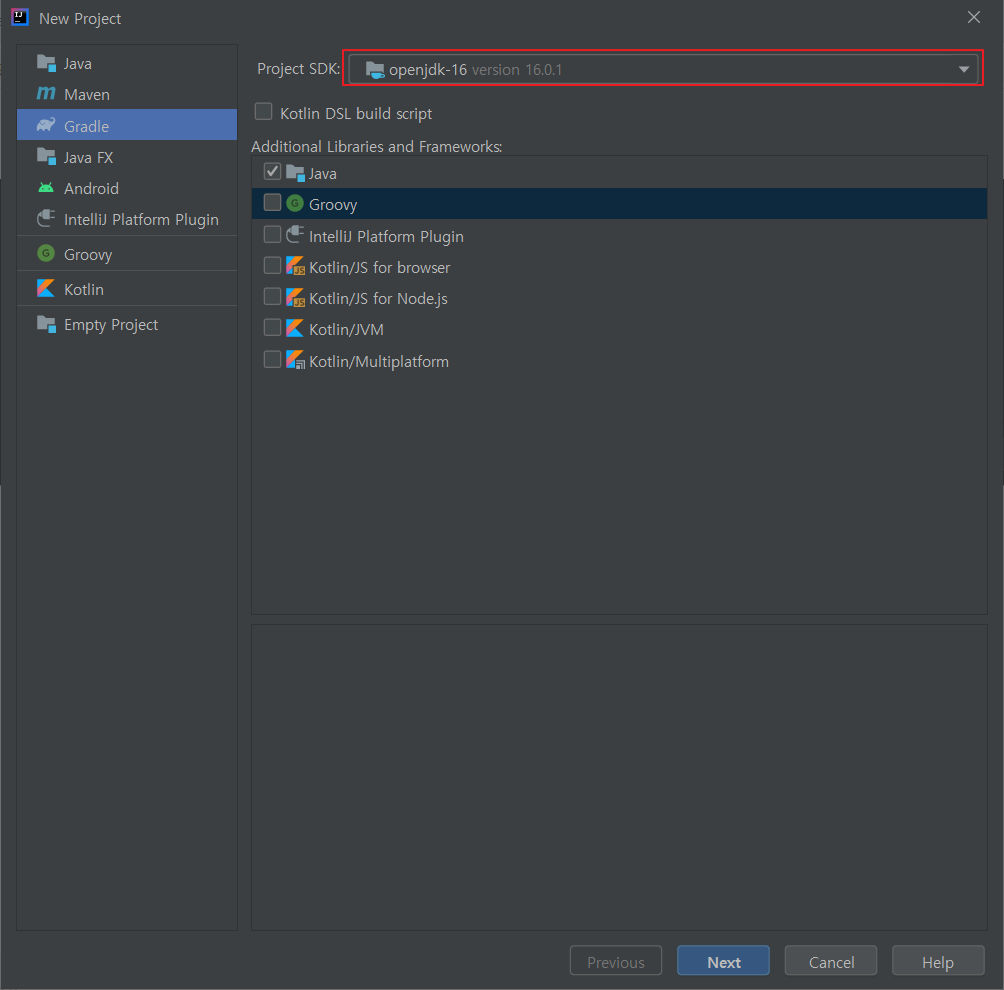
Task: Click the Cancel button
Action: tap(831, 961)
